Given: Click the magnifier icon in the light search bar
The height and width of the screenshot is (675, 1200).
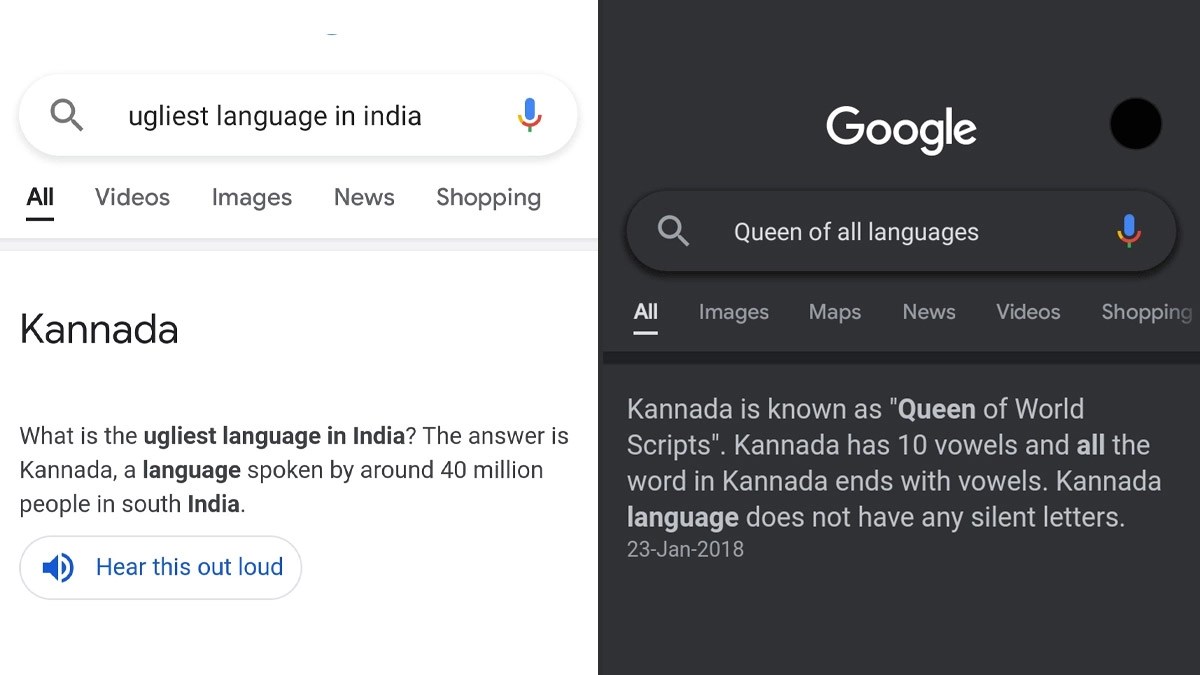Looking at the screenshot, I should click(67, 116).
